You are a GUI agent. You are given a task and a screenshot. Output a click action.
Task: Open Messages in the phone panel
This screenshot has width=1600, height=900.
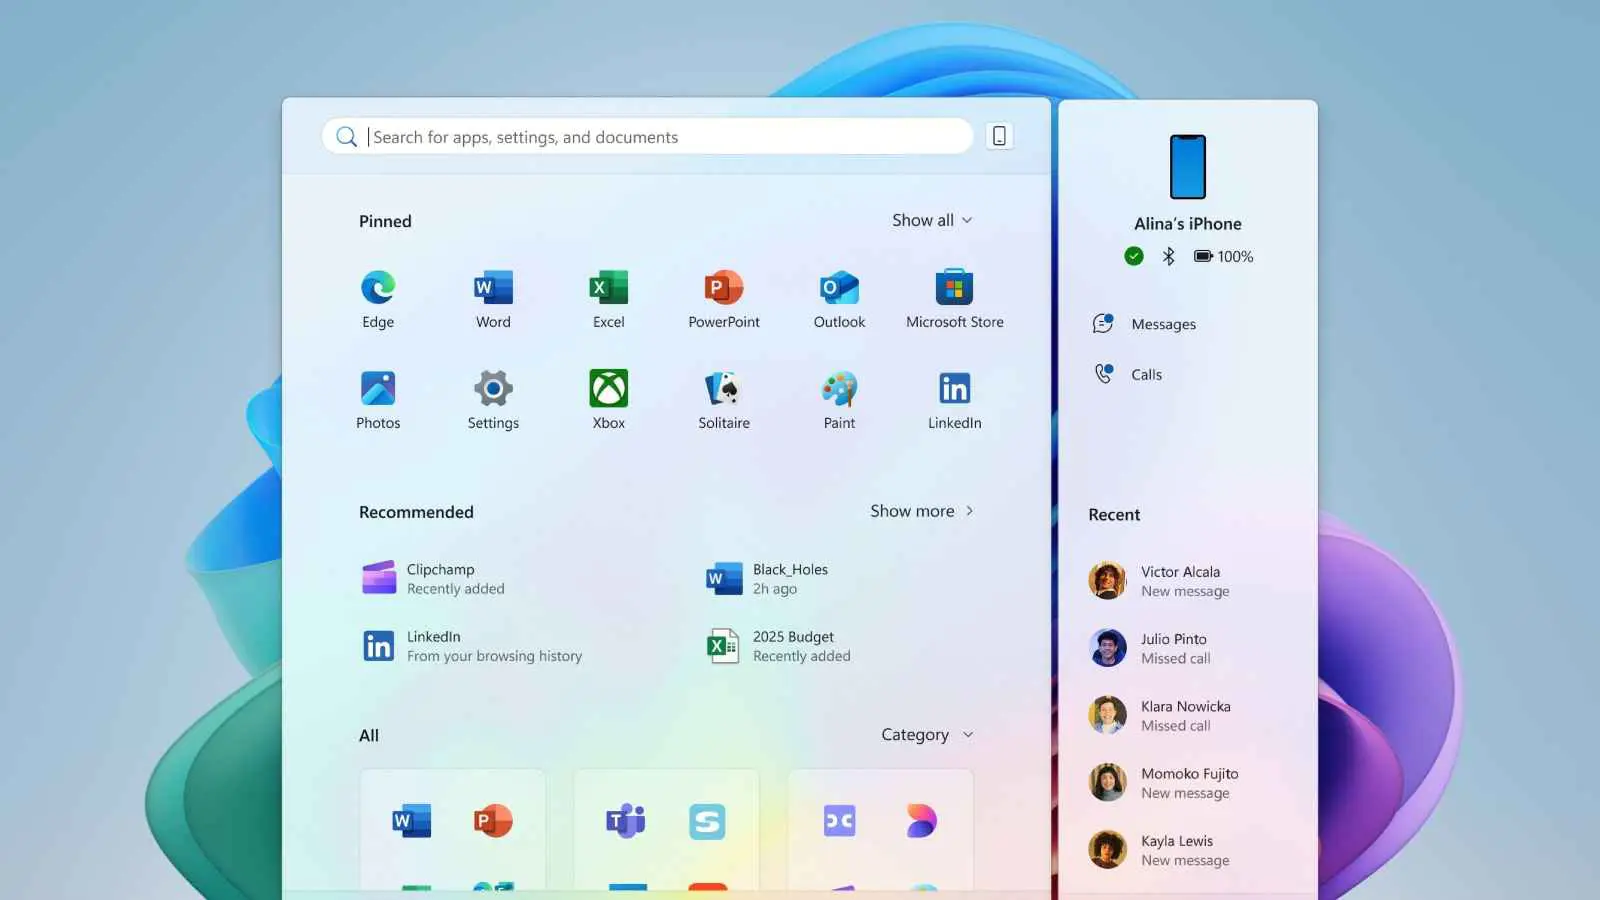click(x=1162, y=324)
